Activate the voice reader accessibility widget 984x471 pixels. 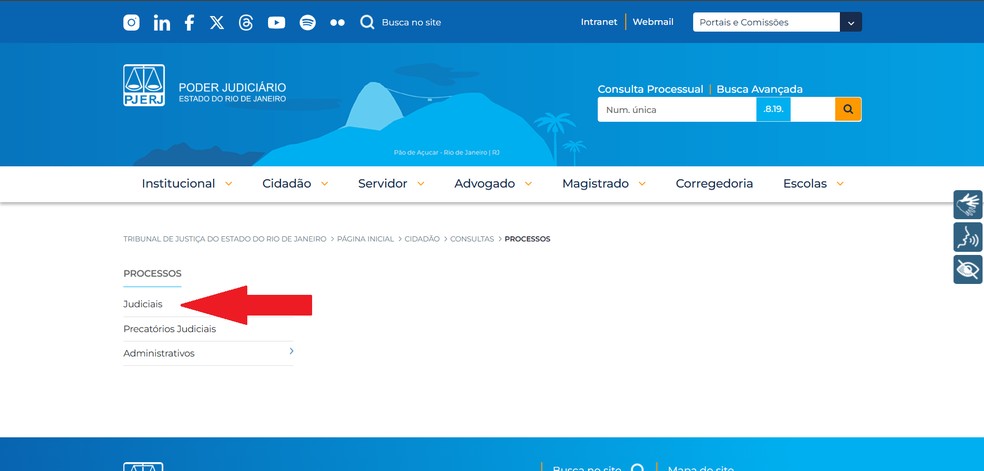(968, 237)
